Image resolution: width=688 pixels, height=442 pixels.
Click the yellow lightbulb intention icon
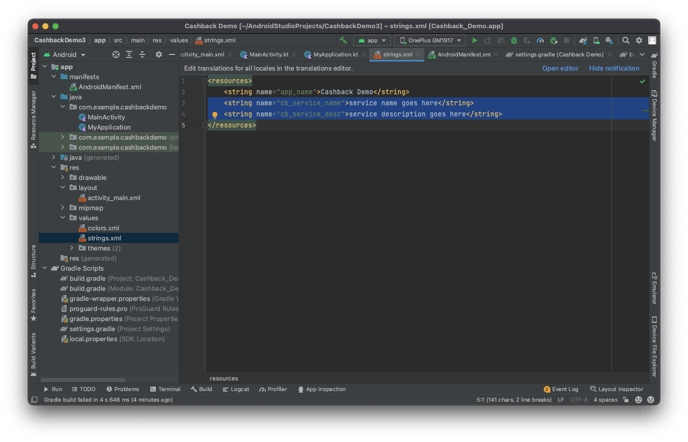(x=214, y=115)
